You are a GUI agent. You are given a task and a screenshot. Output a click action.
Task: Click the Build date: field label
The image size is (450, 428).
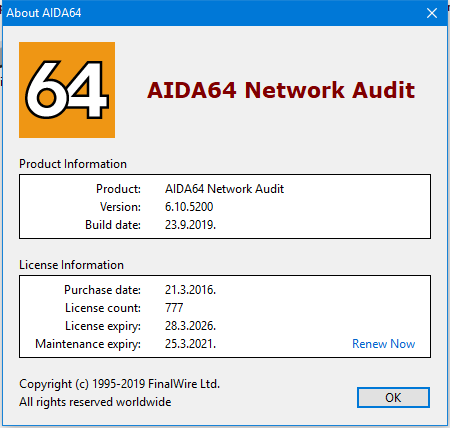(x=113, y=225)
